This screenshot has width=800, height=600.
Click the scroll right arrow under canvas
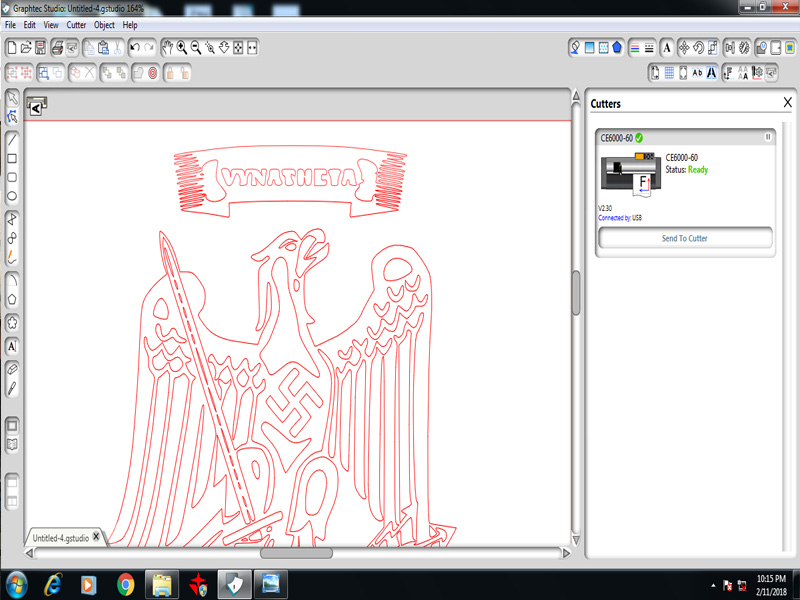click(x=566, y=553)
